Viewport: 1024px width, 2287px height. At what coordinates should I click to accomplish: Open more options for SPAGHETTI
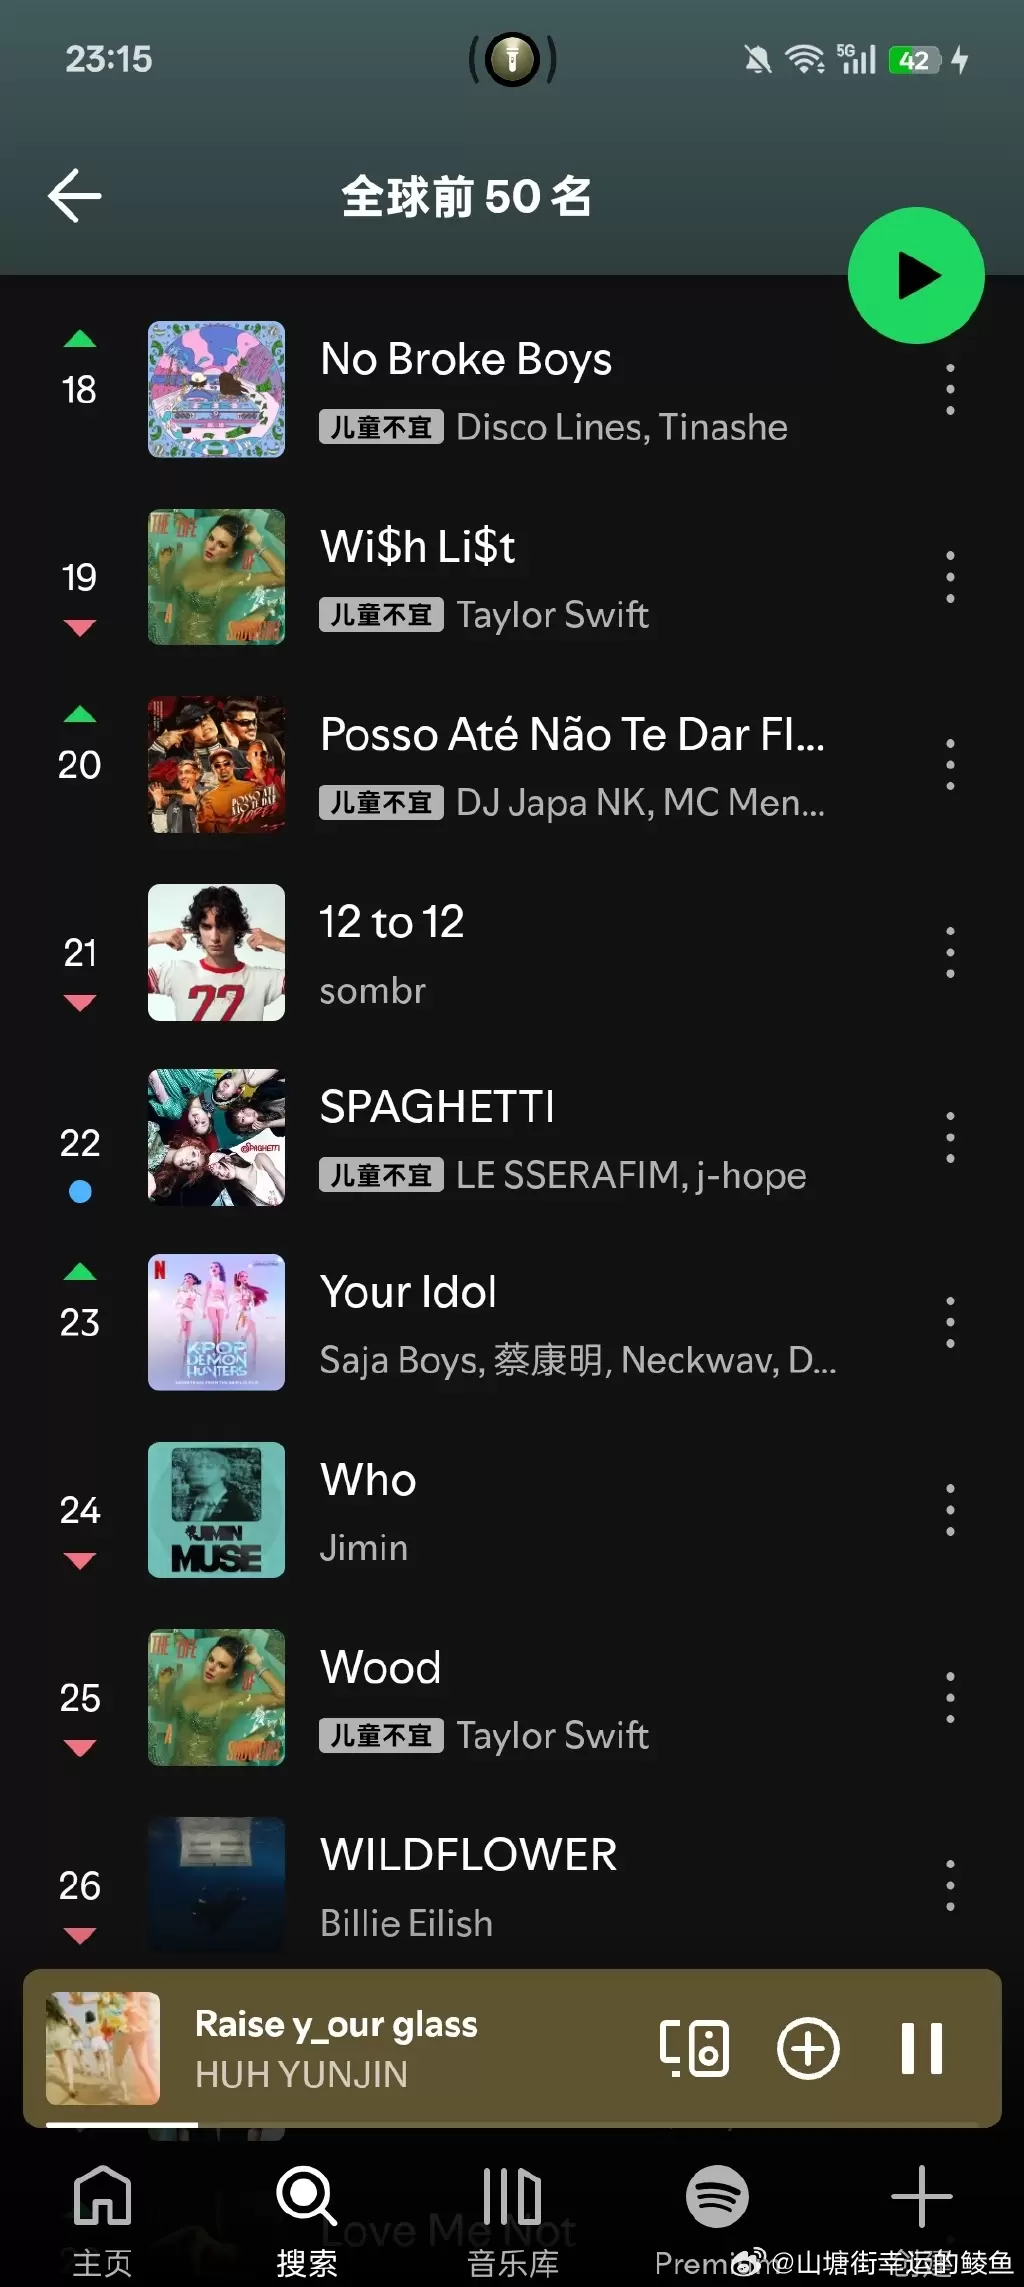click(950, 1138)
